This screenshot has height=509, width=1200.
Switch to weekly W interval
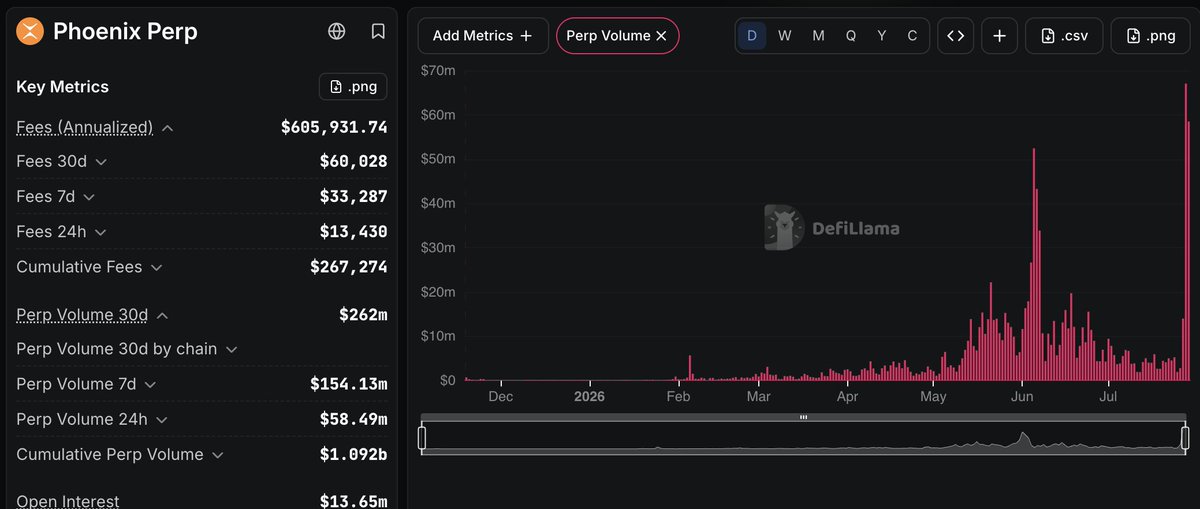(x=785, y=36)
